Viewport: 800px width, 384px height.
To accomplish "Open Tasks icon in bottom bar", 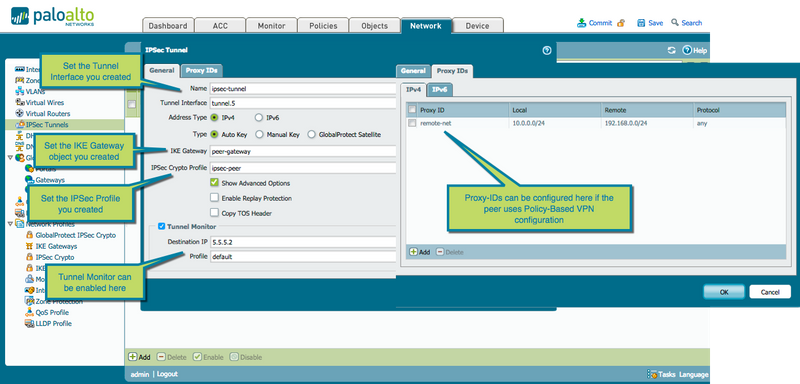I will pos(652,374).
